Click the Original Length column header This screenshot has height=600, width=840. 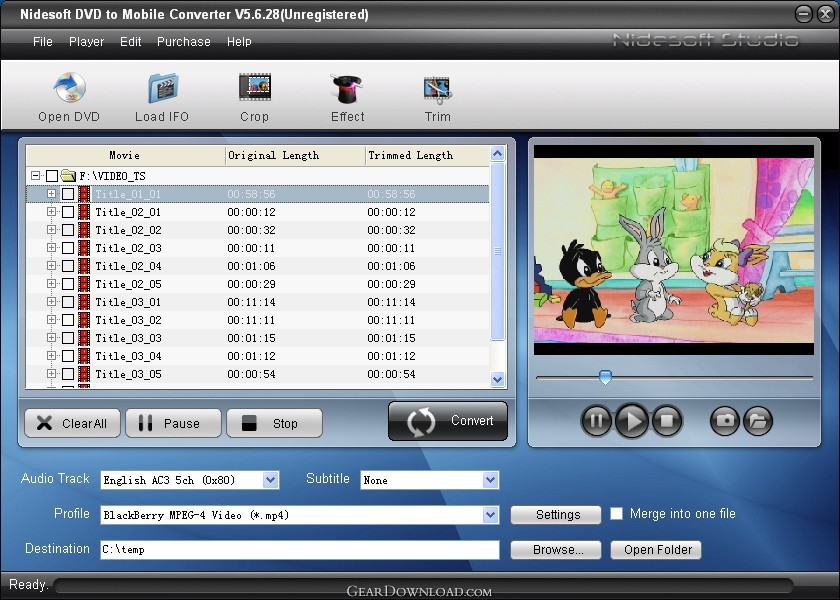tap(295, 155)
